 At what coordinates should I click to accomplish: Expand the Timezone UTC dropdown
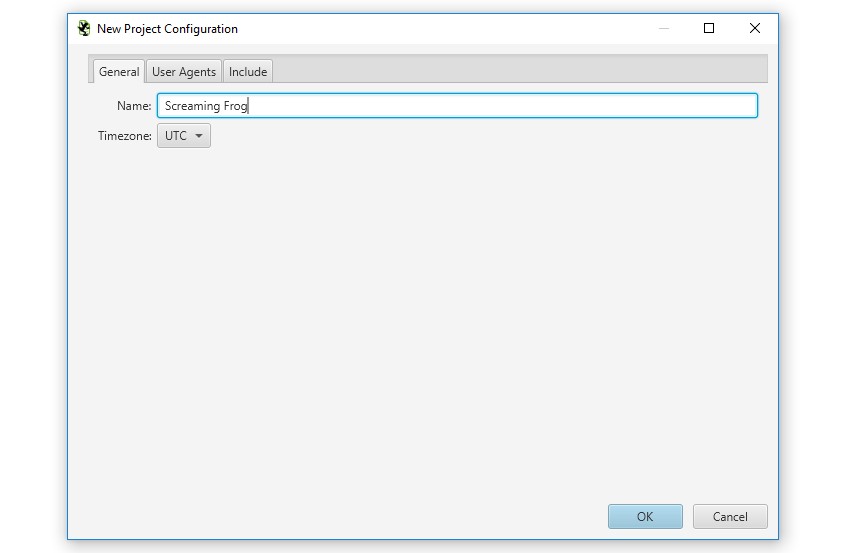pos(184,136)
